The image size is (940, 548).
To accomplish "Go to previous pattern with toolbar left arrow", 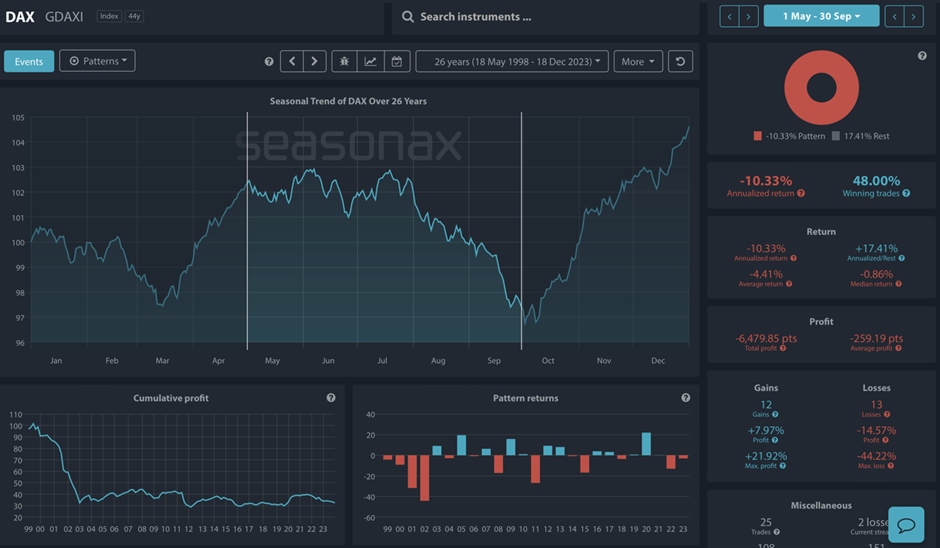I will click(x=292, y=61).
